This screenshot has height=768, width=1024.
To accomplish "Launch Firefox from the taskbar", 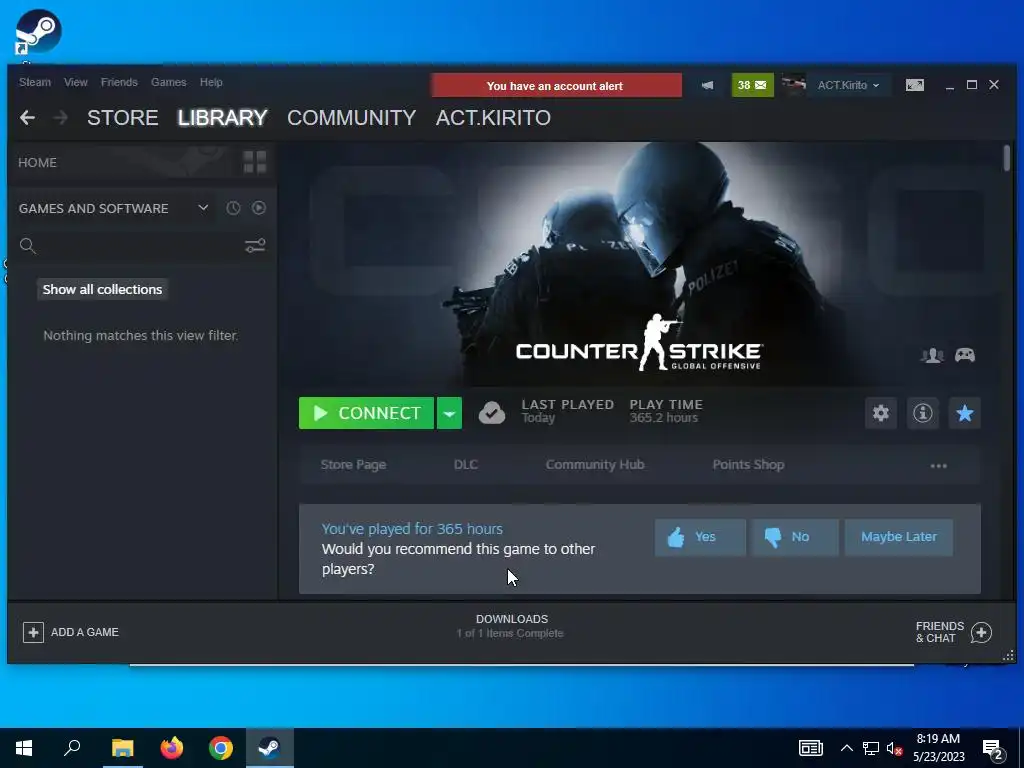I will pos(172,748).
